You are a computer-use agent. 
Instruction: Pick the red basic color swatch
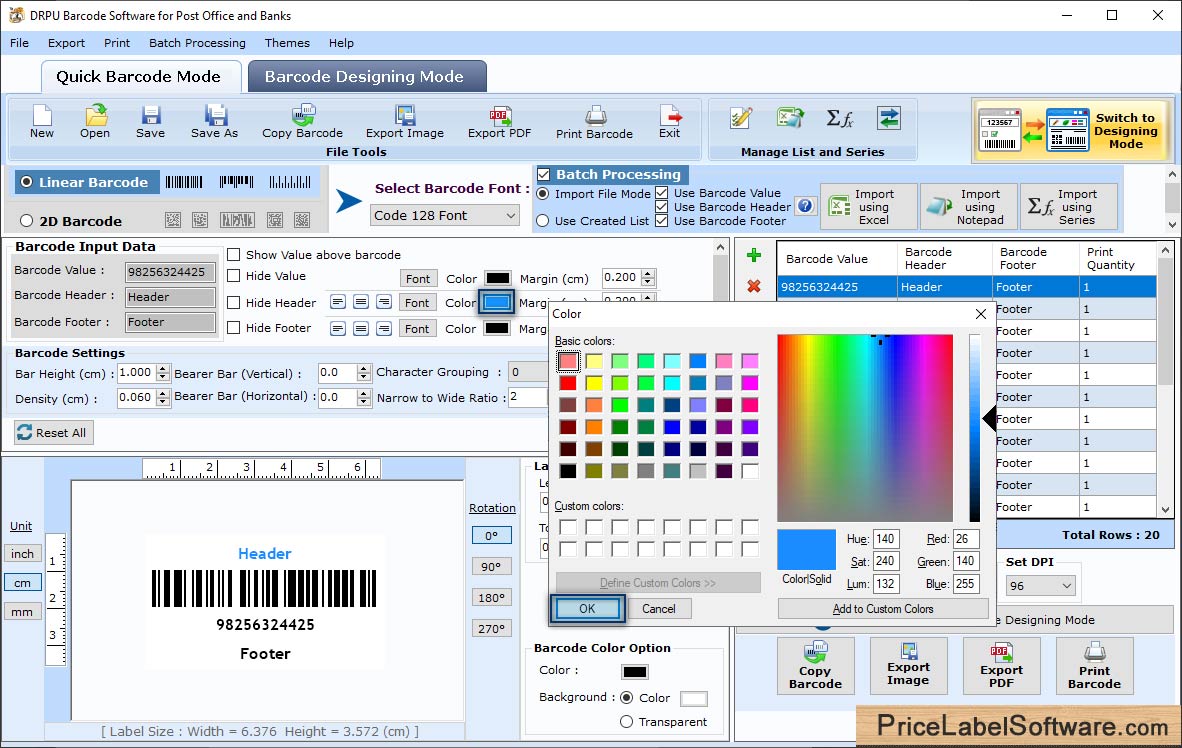point(568,383)
